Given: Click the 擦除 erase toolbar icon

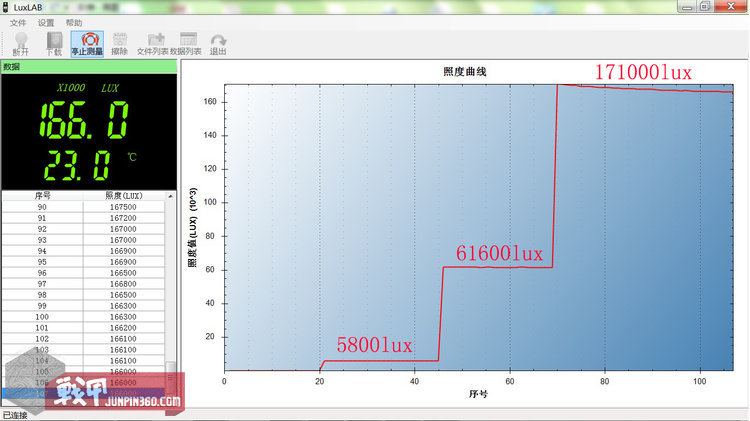Looking at the screenshot, I should pyautogui.click(x=120, y=44).
